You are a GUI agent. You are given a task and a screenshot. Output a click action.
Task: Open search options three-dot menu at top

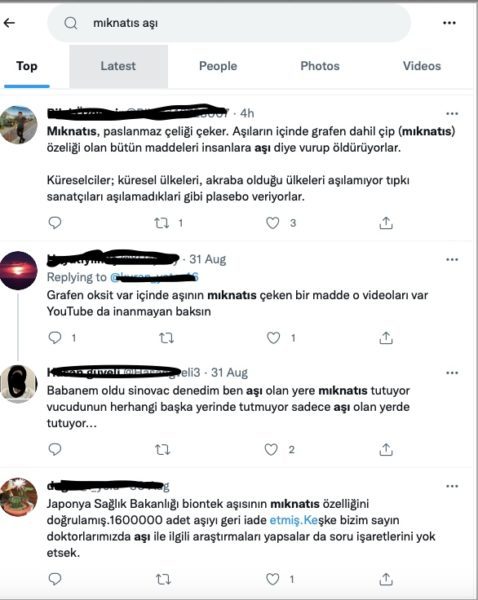(x=449, y=23)
